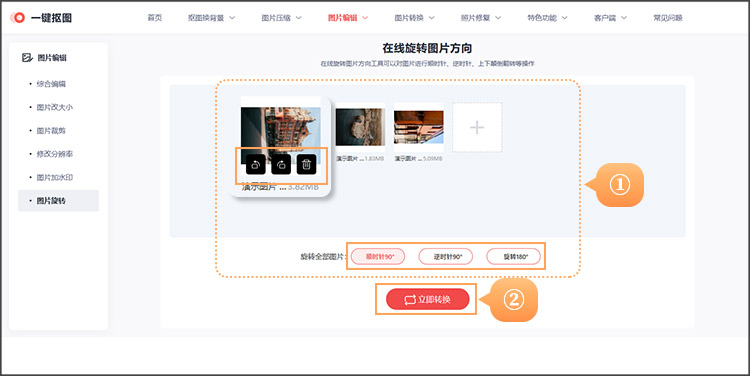Open 修改分辨率 in the sidebar
This screenshot has height=376, width=750.
55,154
